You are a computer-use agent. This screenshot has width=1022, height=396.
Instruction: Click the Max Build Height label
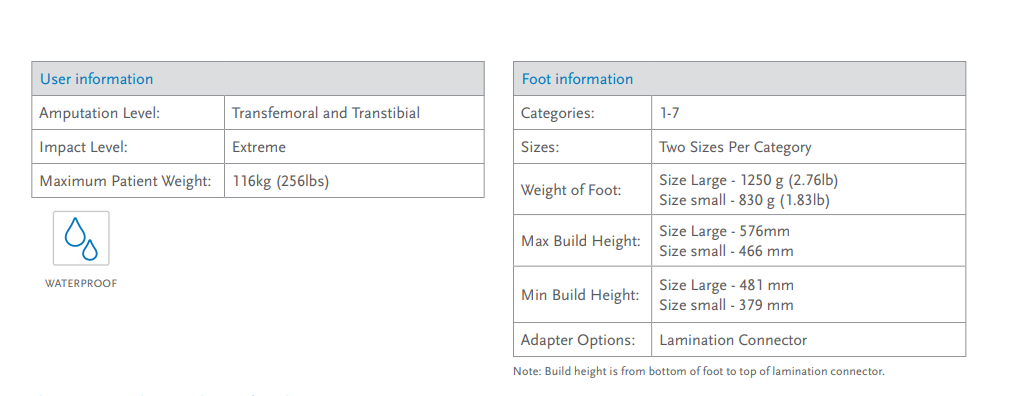coord(581,240)
